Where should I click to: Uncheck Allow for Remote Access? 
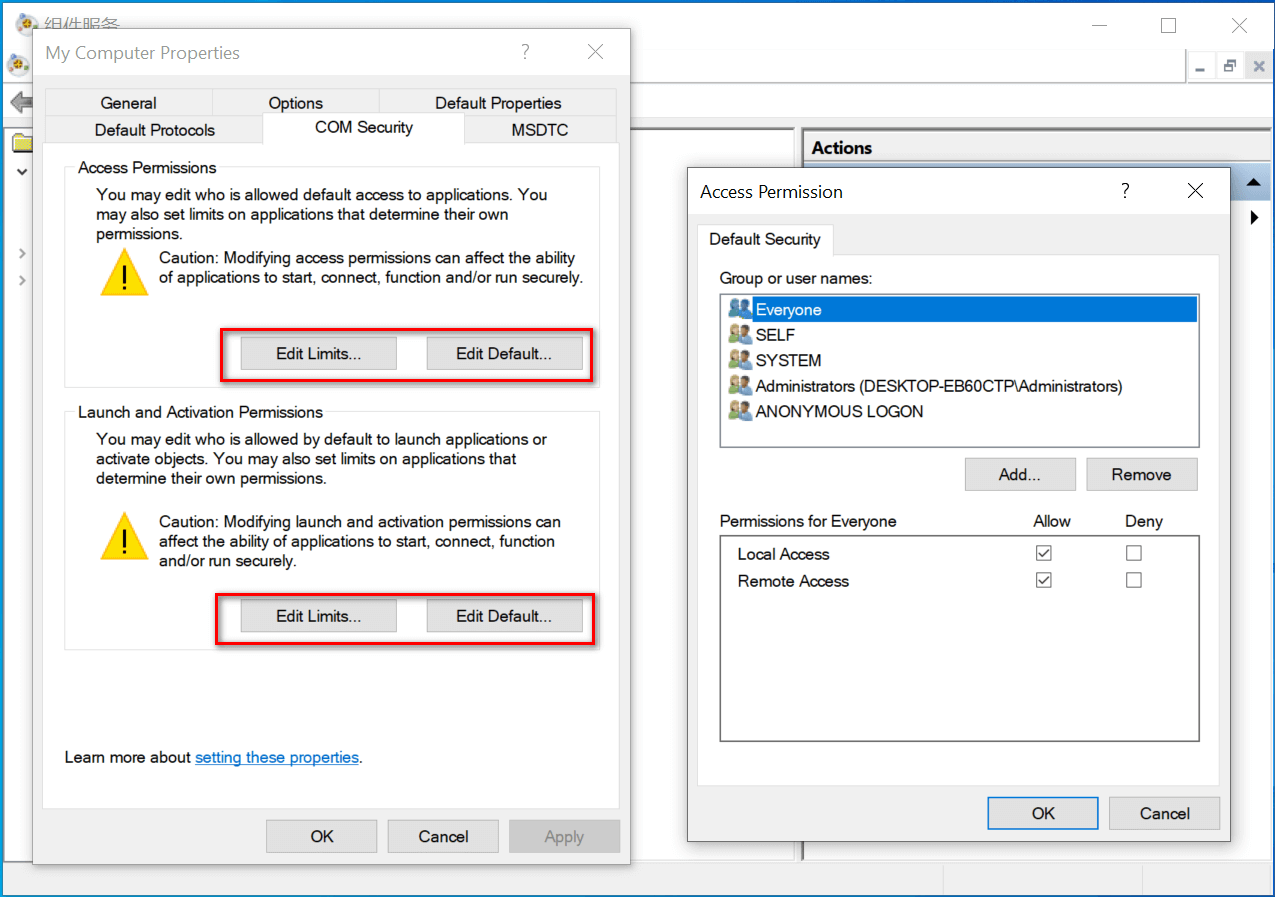coord(1044,580)
